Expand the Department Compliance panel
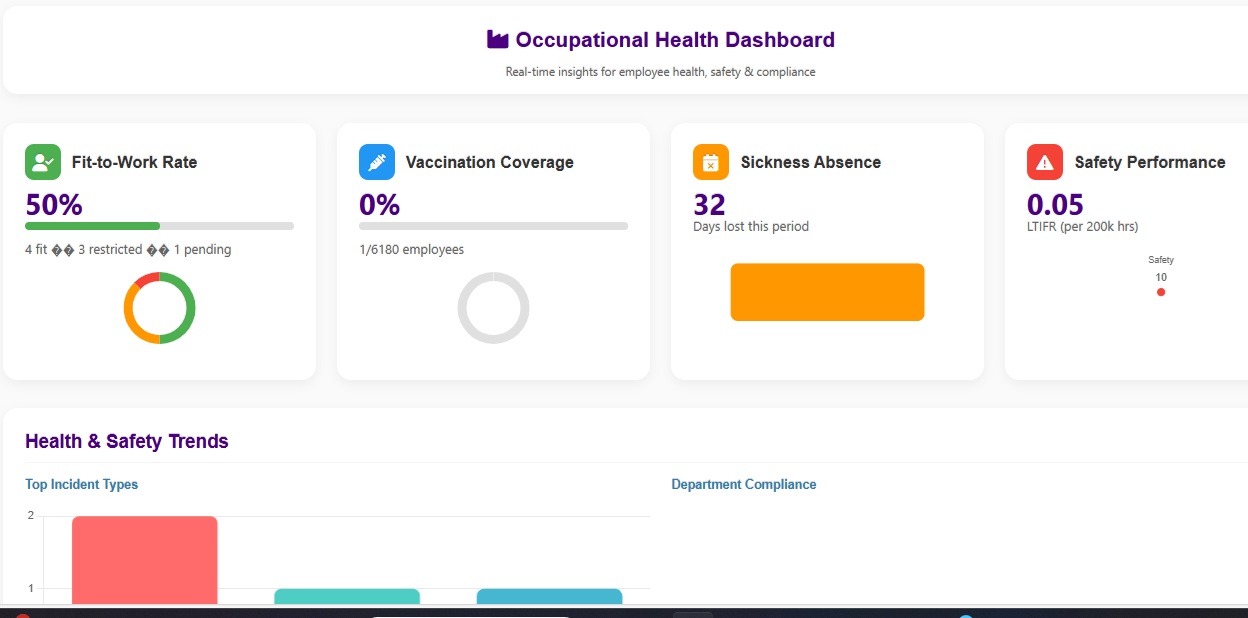The width and height of the screenshot is (1248, 618). point(744,484)
